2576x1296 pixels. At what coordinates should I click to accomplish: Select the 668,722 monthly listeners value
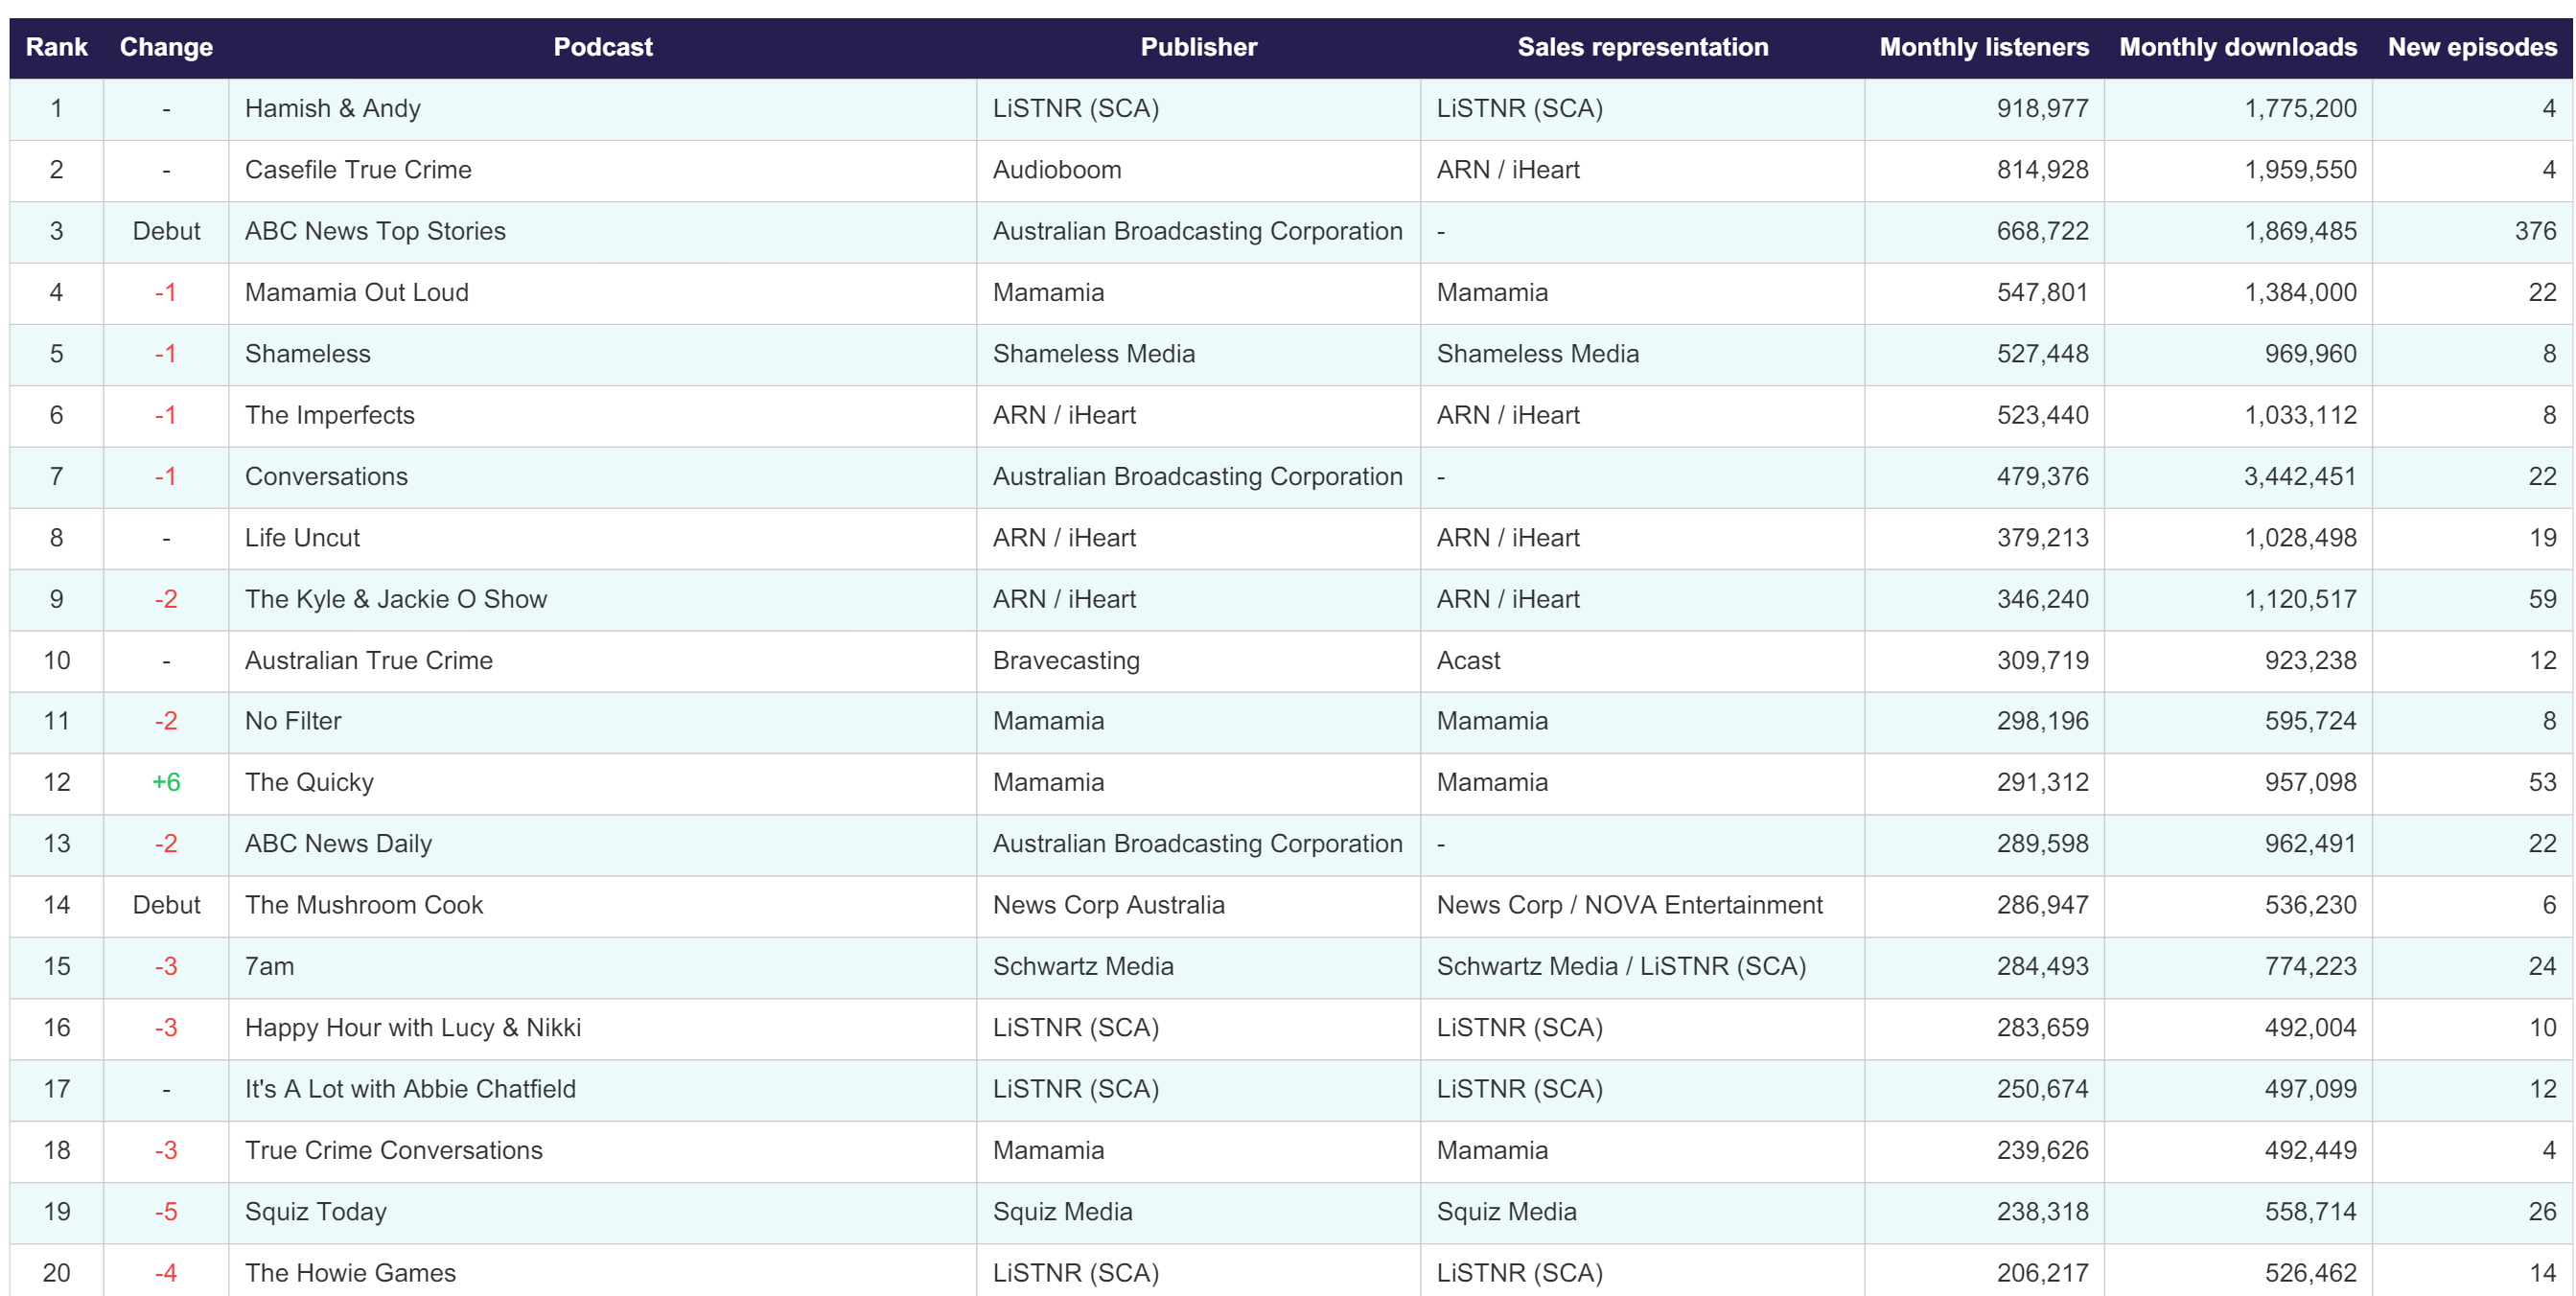point(2042,231)
